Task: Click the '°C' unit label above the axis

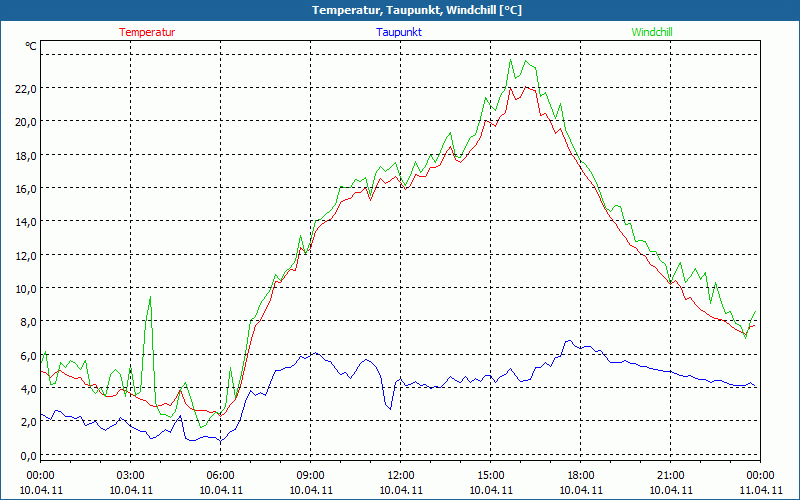Action: click(31, 46)
